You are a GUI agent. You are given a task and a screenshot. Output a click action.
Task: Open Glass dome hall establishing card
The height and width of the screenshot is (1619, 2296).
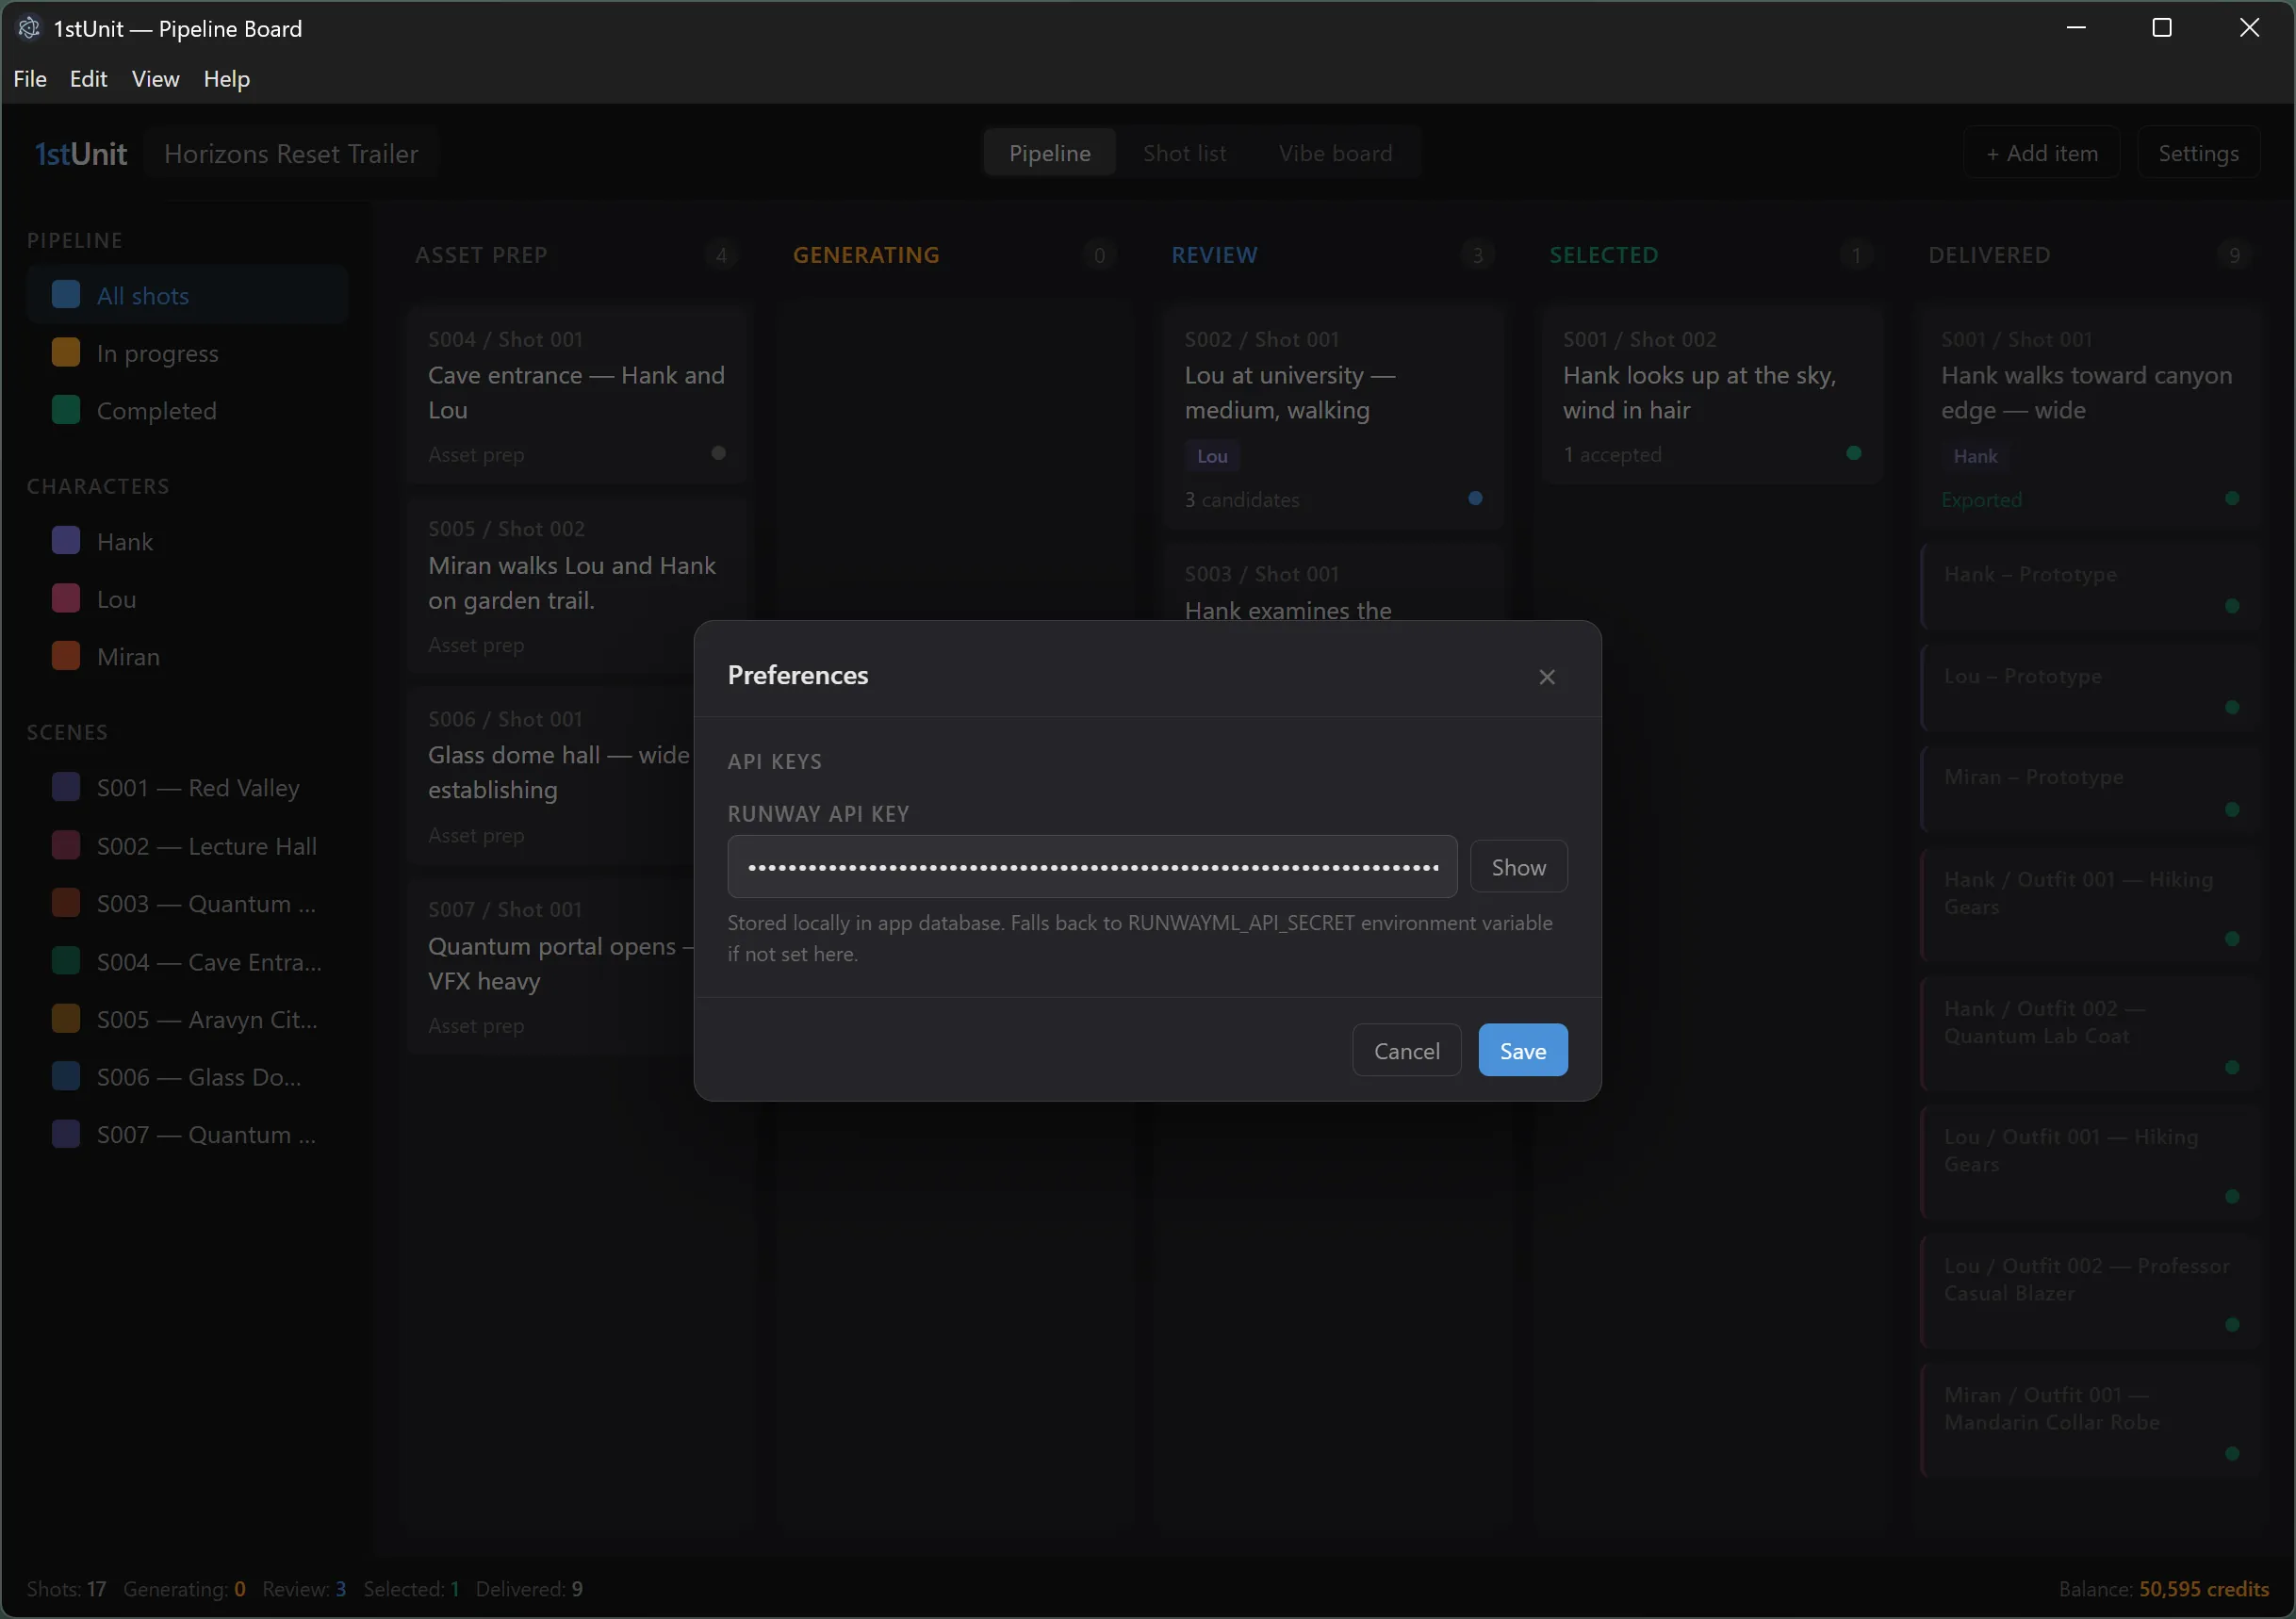coord(550,776)
